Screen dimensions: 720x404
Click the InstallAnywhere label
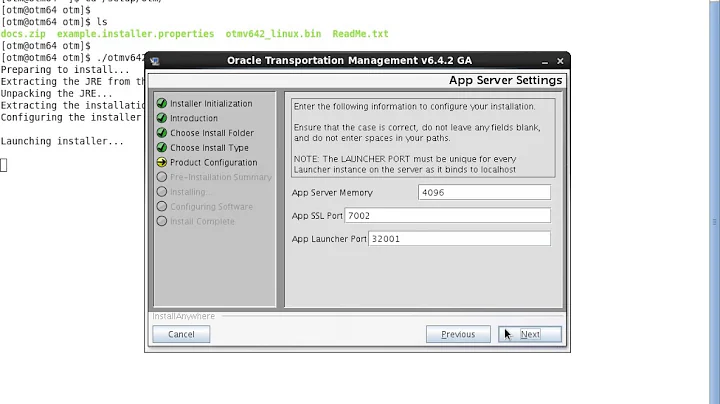(183, 316)
